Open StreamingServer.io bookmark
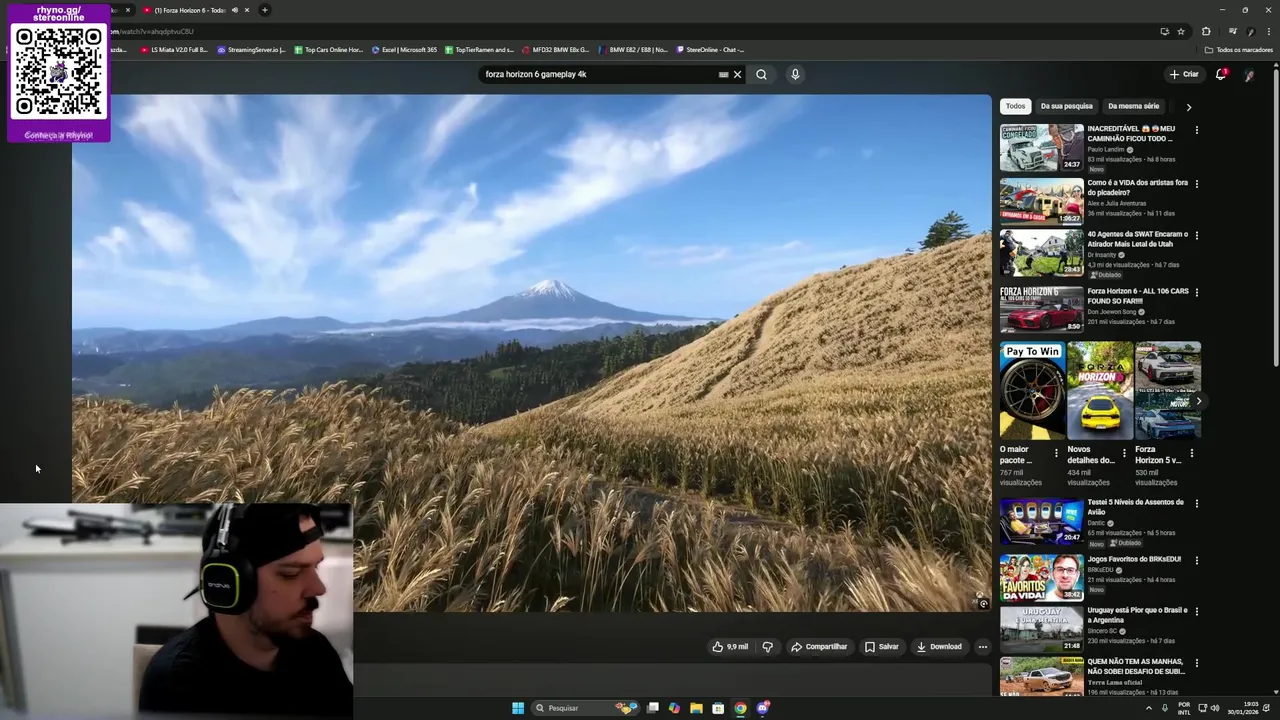This screenshot has width=1280, height=720. [251, 49]
